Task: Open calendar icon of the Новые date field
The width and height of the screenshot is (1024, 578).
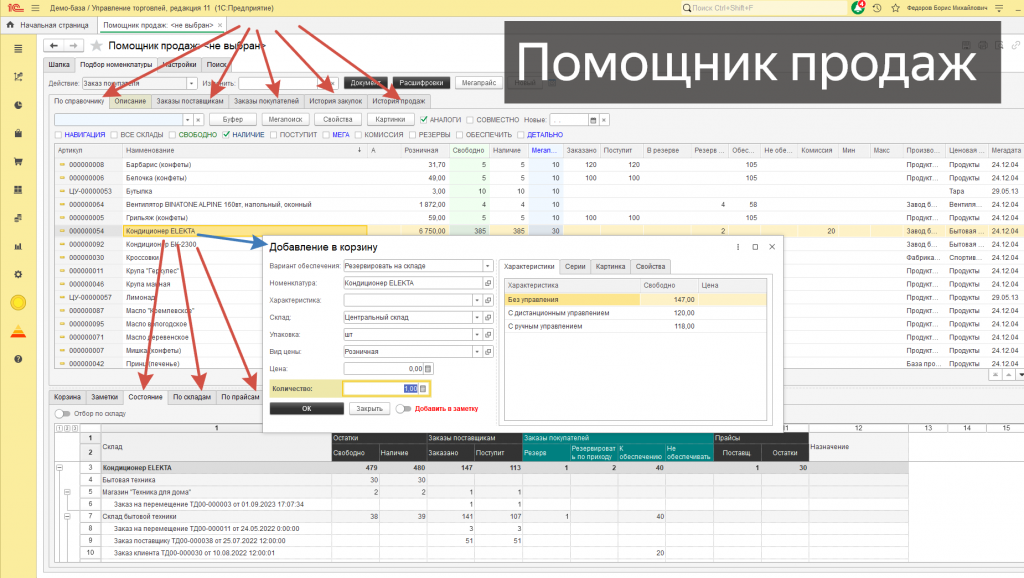Action: [593, 120]
